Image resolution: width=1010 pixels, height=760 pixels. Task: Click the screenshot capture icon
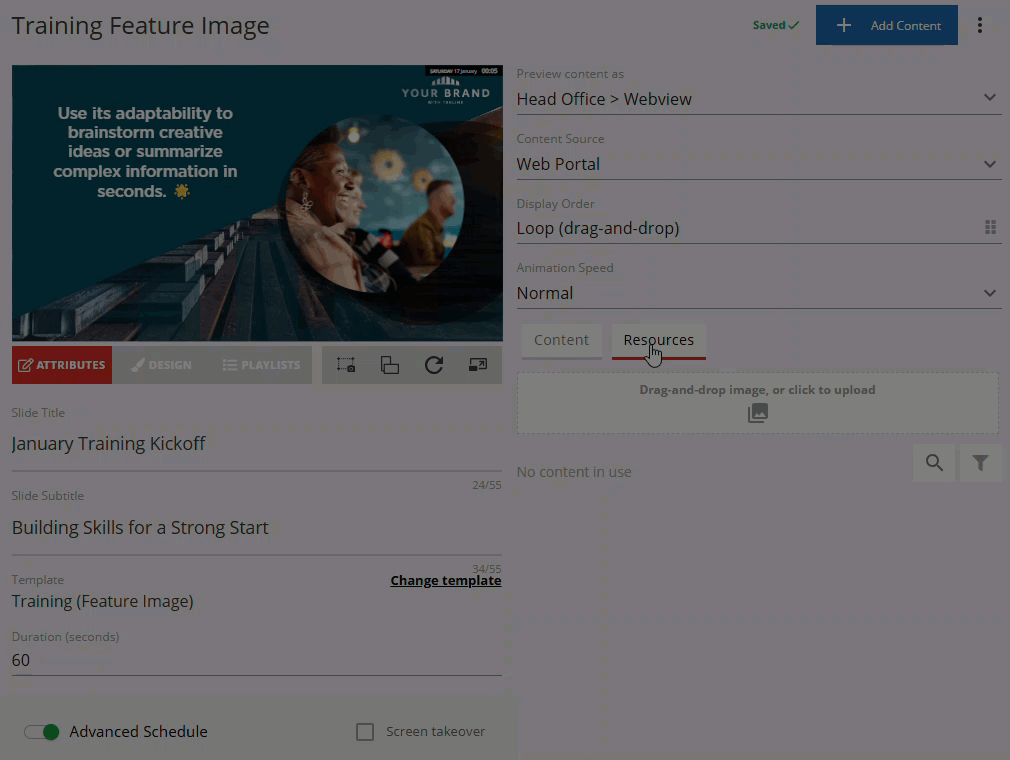[x=346, y=365]
